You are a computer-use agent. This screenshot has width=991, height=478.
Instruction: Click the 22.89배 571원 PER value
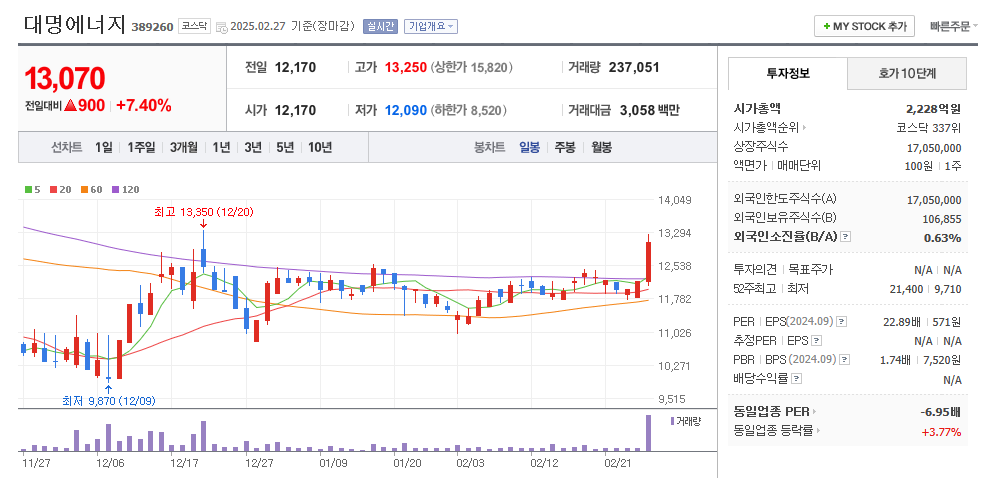point(922,322)
